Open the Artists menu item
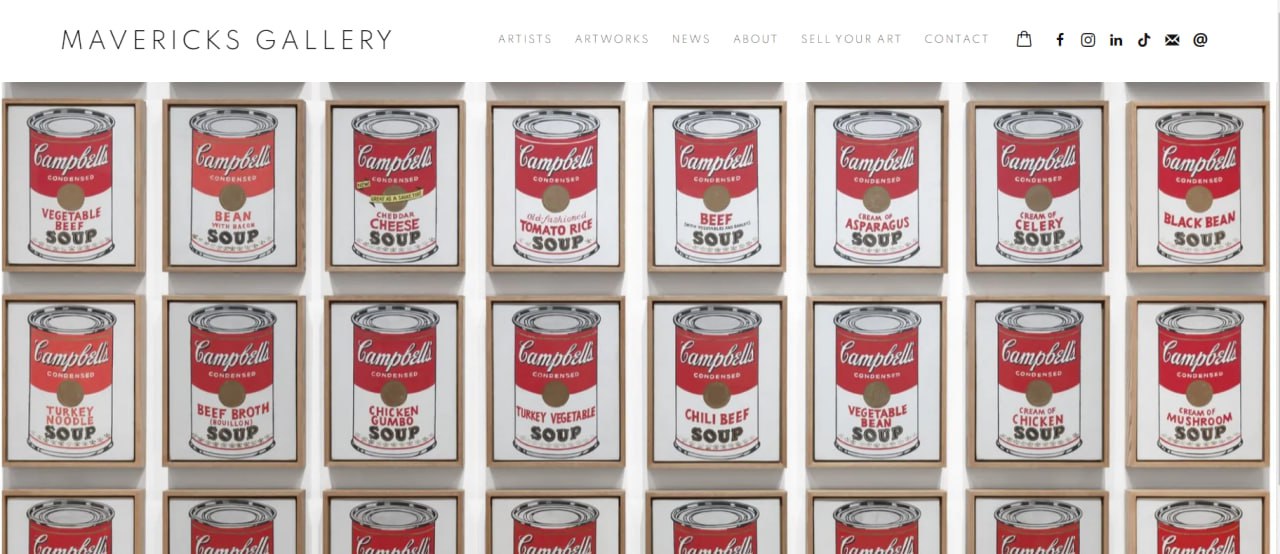The image size is (1280, 554). click(525, 39)
